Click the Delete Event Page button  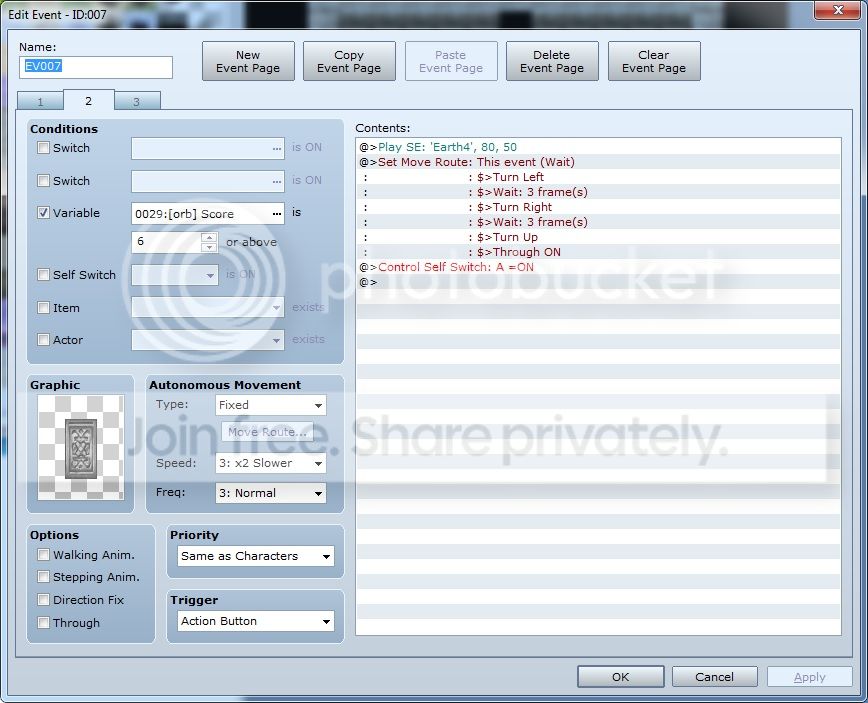[552, 61]
